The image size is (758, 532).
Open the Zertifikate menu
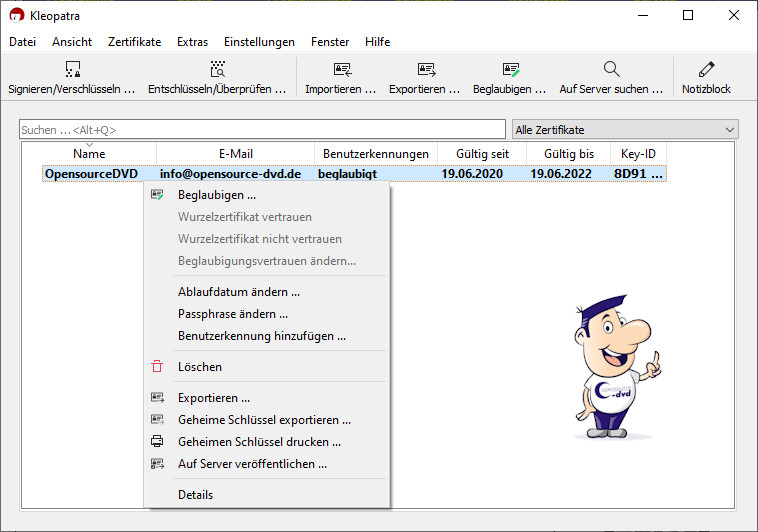point(134,42)
